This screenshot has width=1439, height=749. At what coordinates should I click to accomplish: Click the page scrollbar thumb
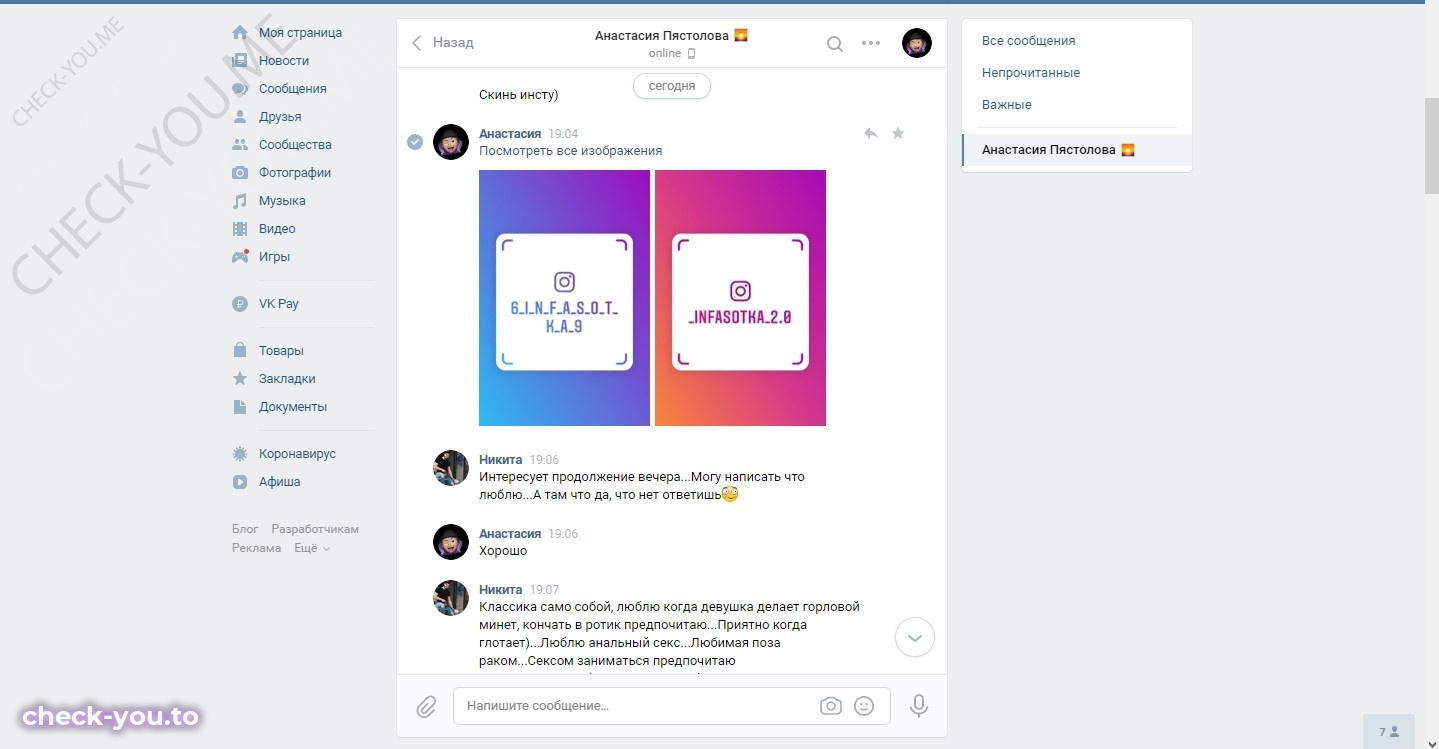(x=1432, y=146)
